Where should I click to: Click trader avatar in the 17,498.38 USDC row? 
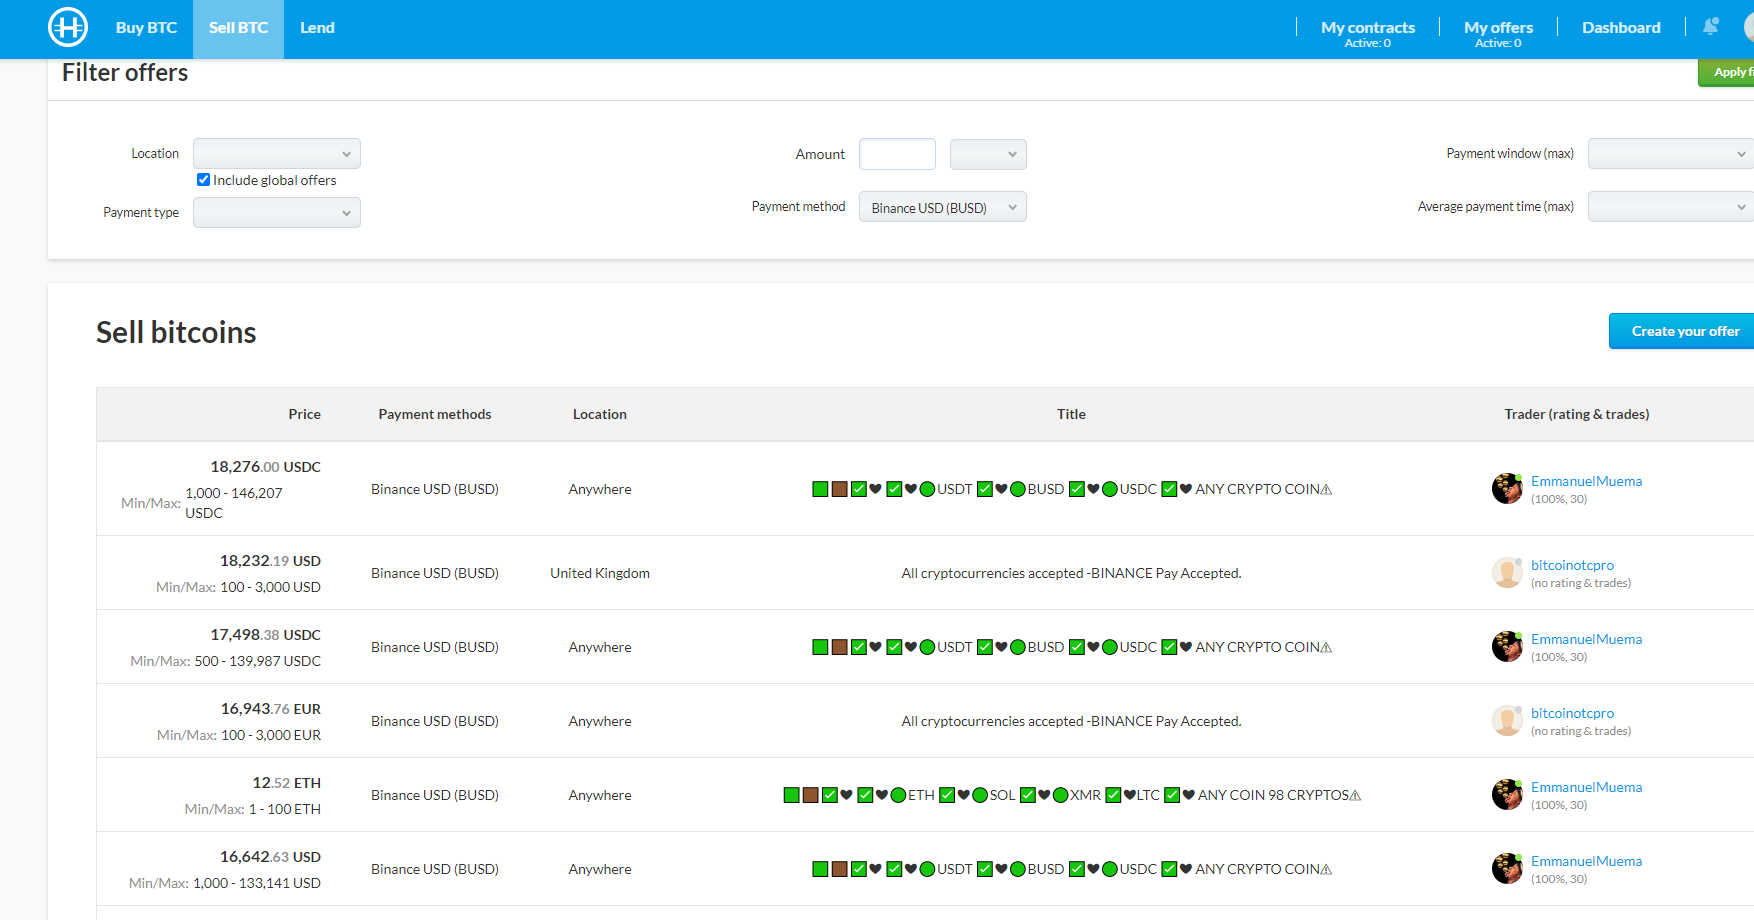(1507, 647)
